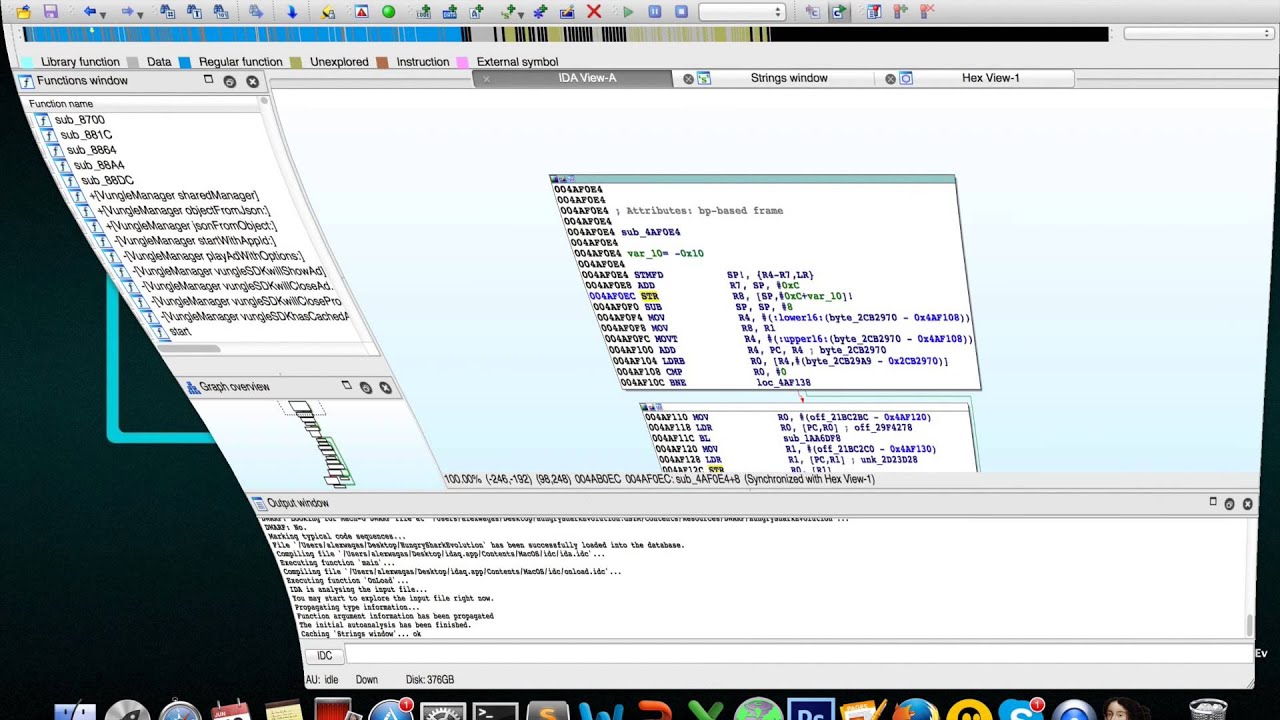Select sub_88A4 in Functions window

tap(98, 165)
